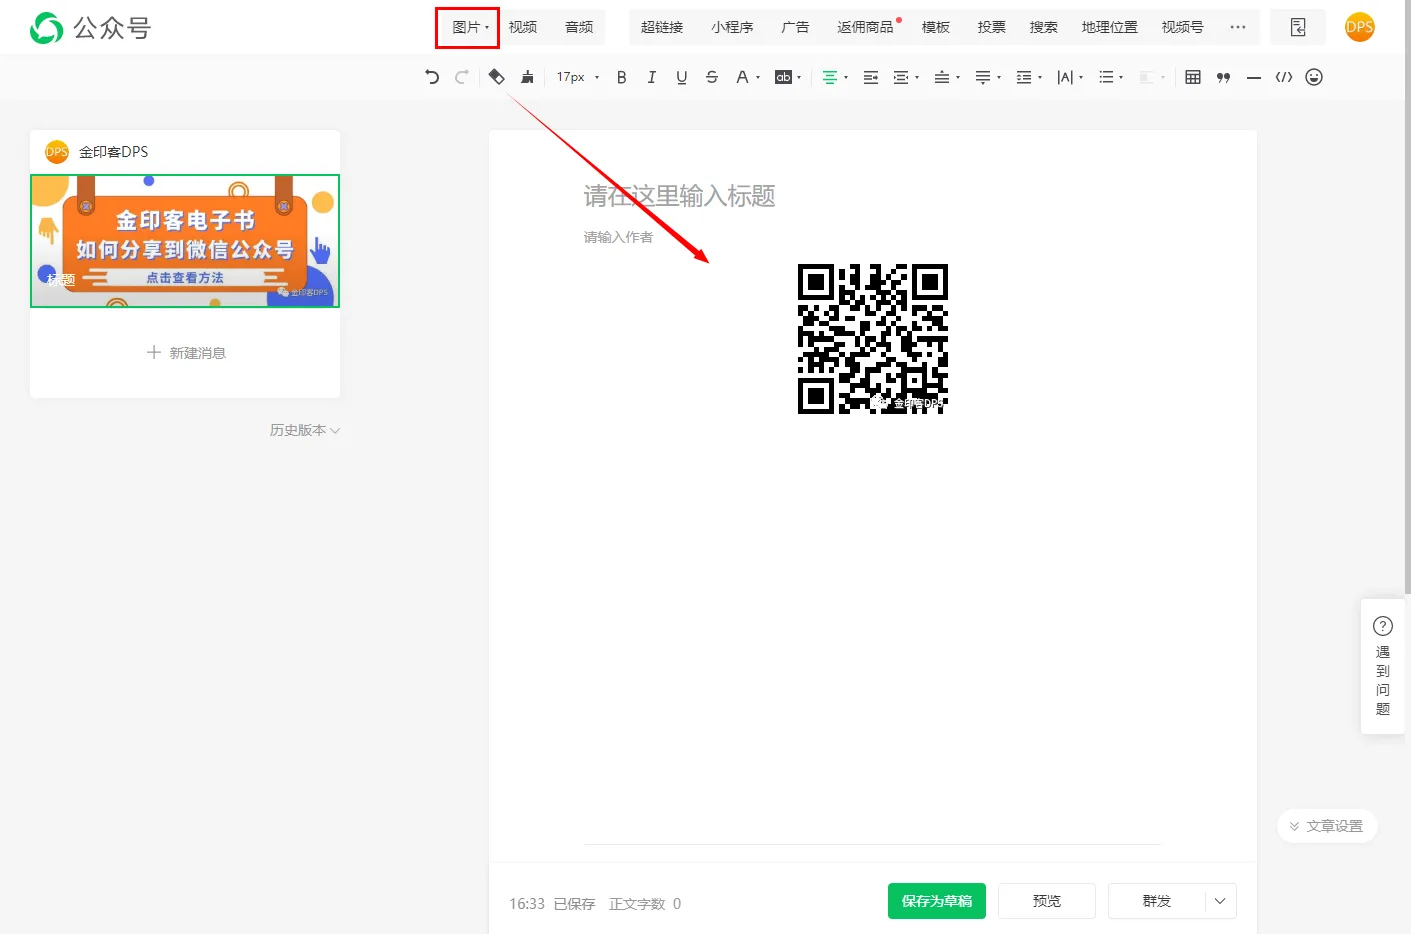Open the center alignment dropdown
The image size is (1411, 934).
pyautogui.click(x=834, y=77)
